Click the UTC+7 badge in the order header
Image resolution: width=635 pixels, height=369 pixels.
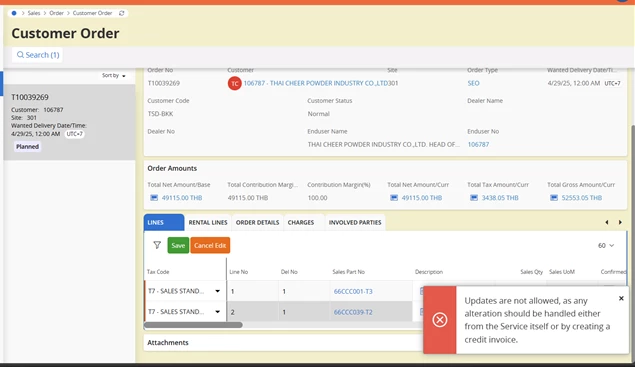(612, 83)
